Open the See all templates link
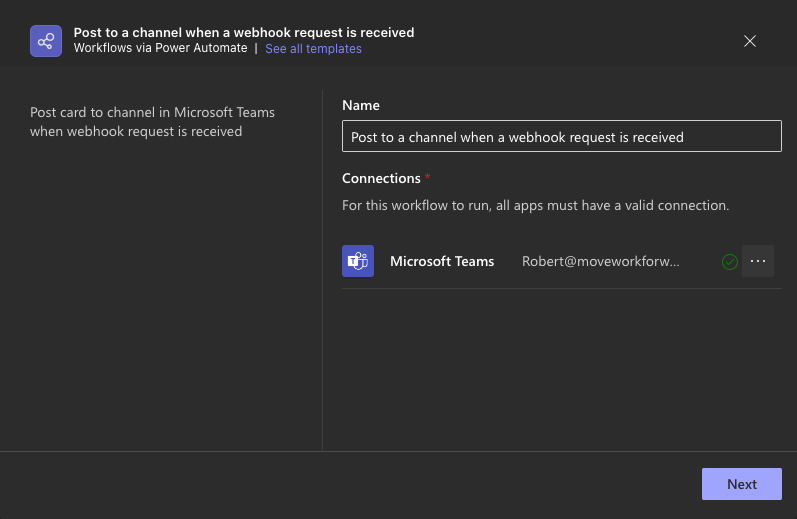Viewport: 797px width, 519px height. 313,49
